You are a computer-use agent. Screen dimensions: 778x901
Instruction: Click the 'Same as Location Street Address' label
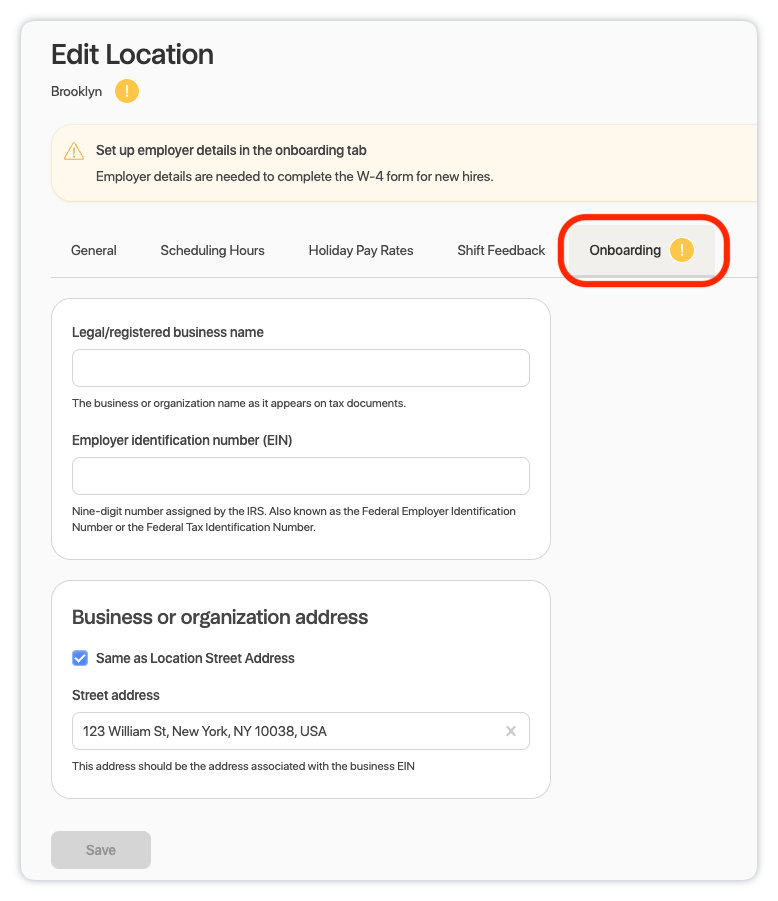195,658
